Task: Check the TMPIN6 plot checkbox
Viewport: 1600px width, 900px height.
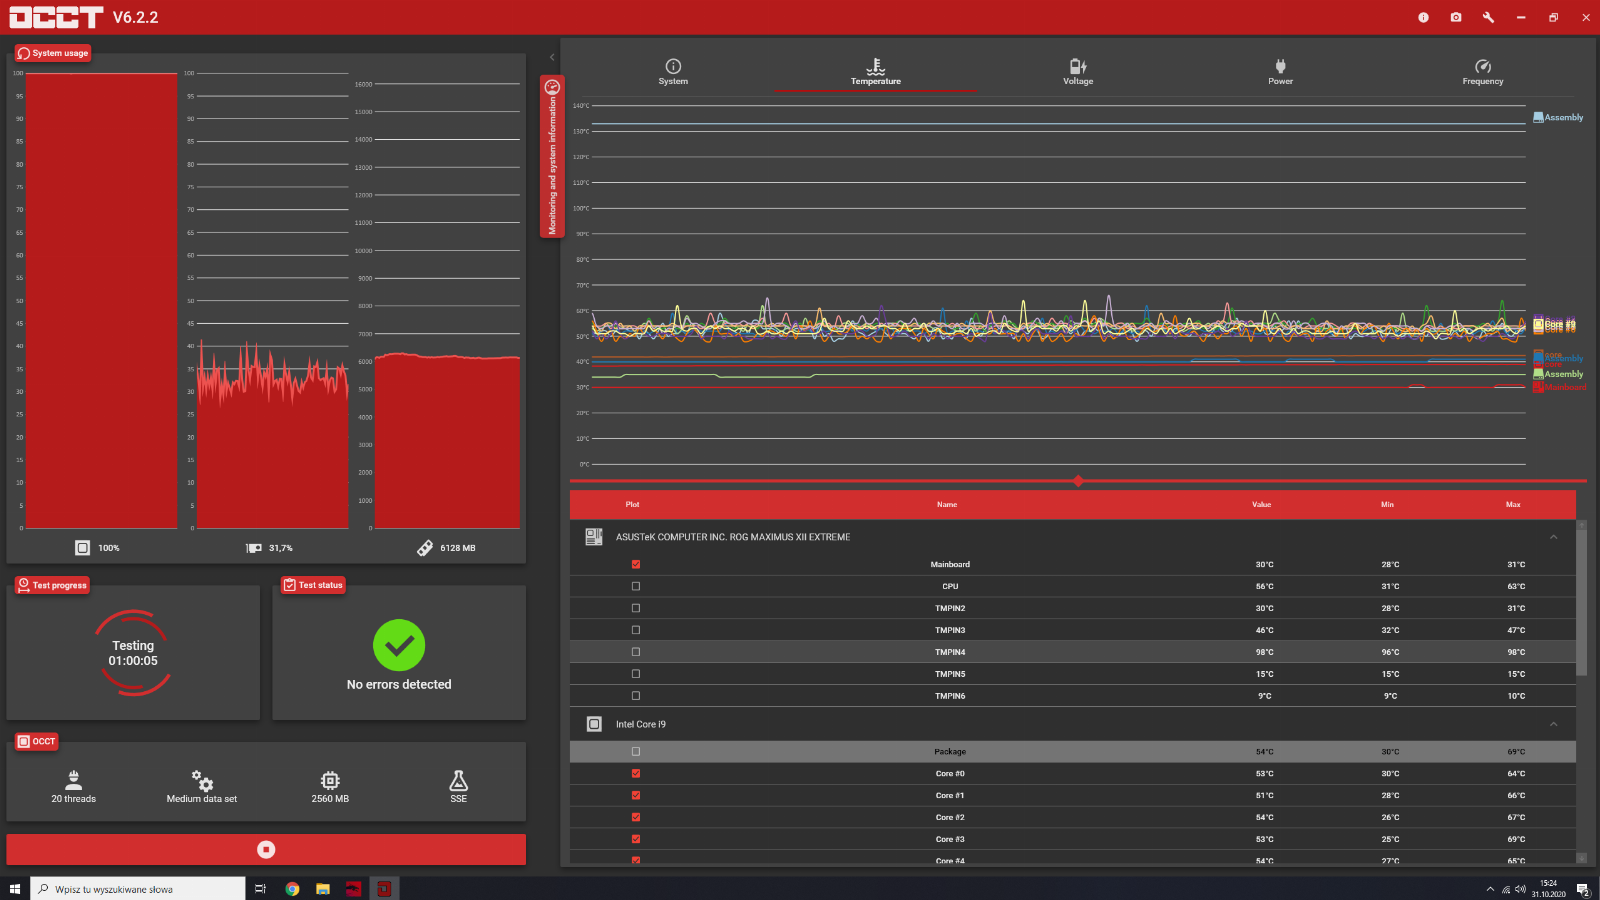Action: click(x=636, y=696)
